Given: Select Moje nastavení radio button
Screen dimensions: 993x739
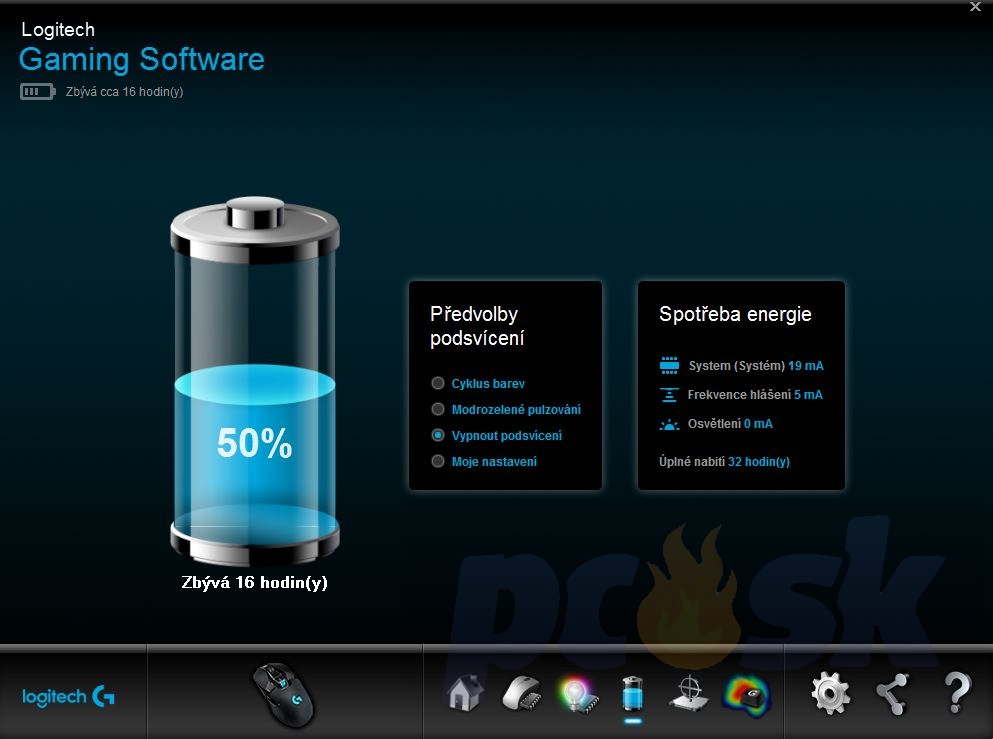Looking at the screenshot, I should 438,461.
